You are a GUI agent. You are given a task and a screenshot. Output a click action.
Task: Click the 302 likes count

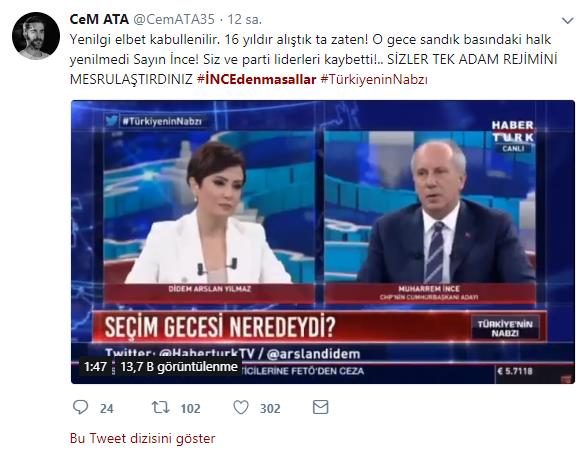[x=270, y=408]
